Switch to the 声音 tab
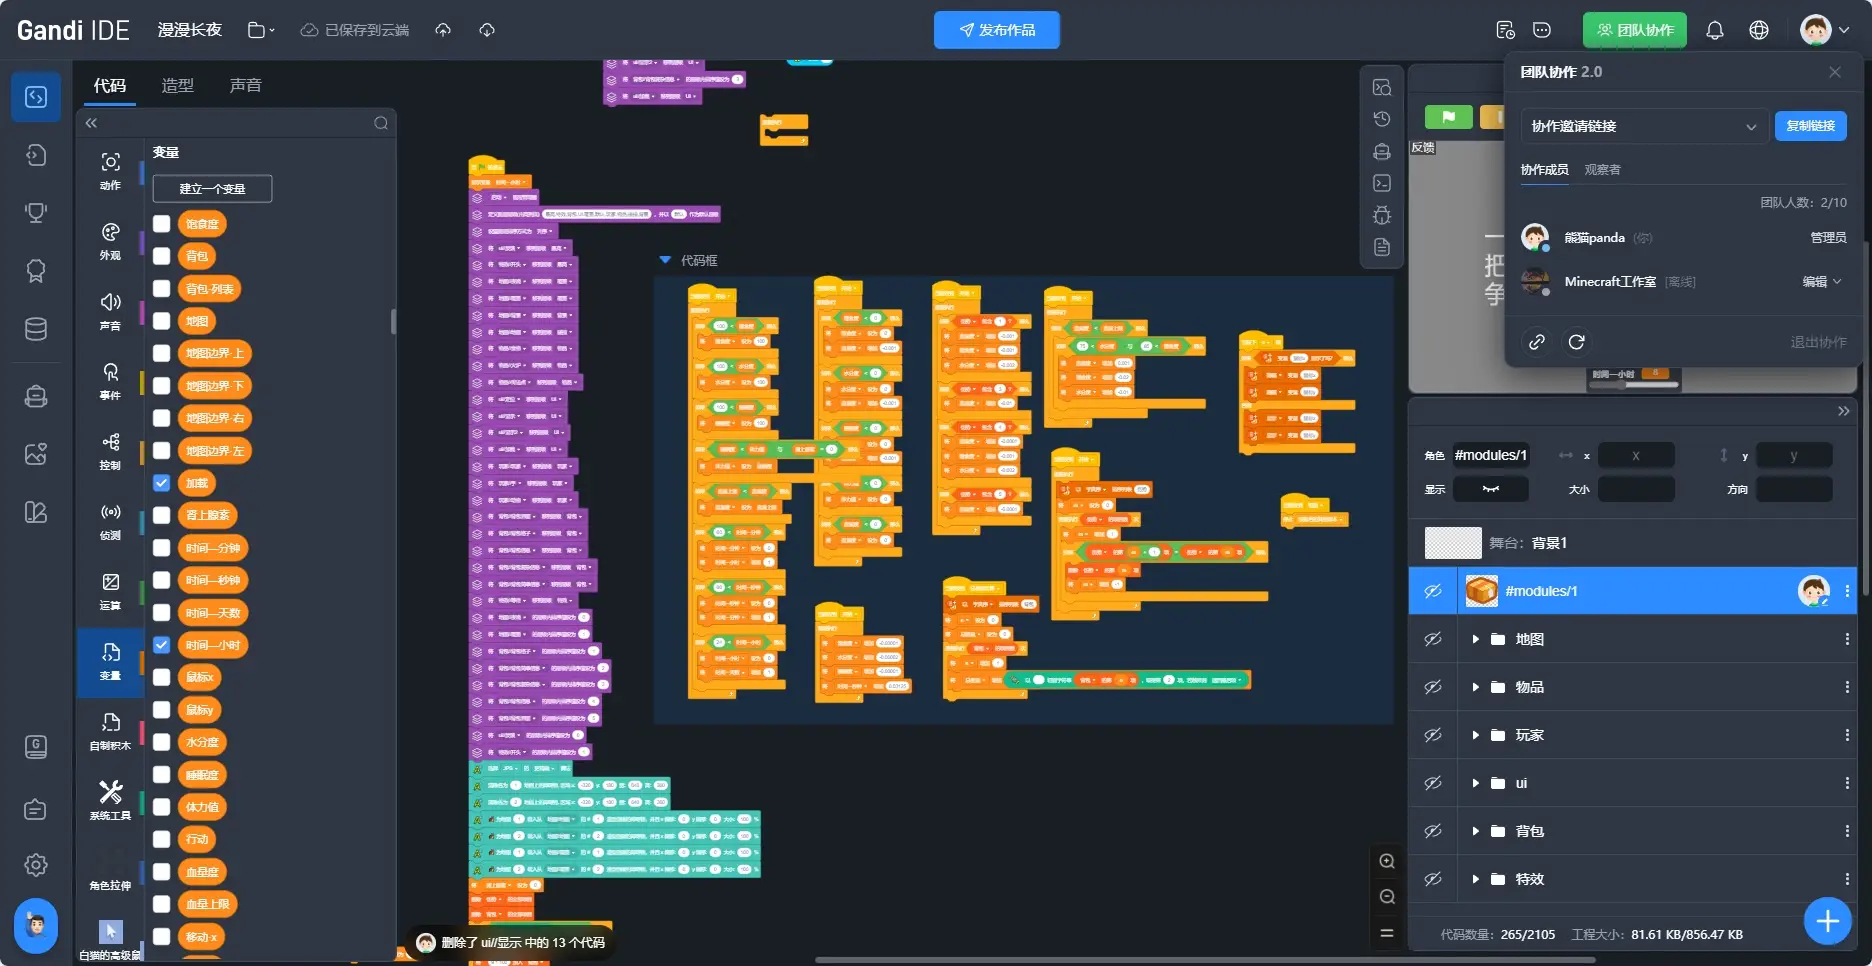This screenshot has width=1872, height=966. [246, 86]
